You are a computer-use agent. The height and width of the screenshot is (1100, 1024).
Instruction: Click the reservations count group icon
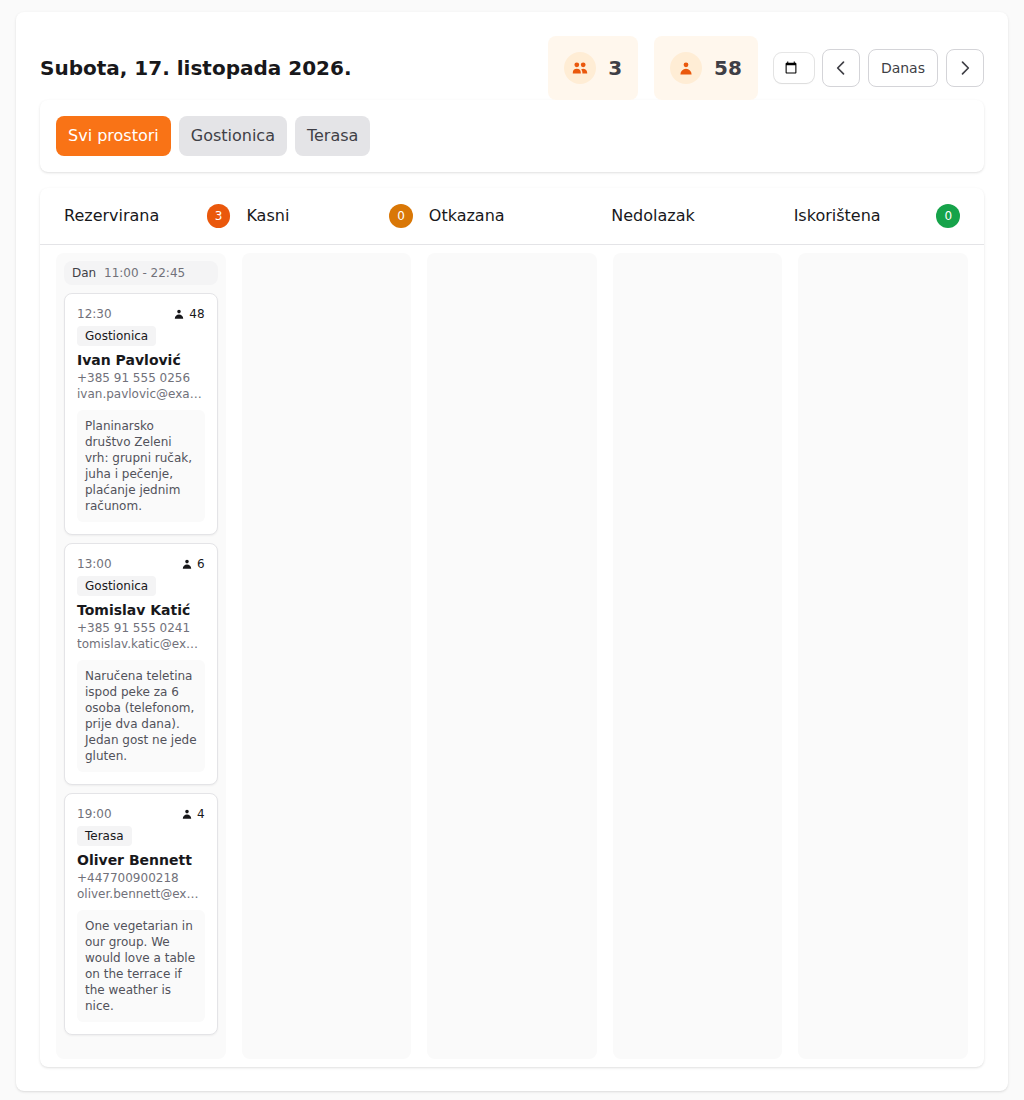click(580, 68)
